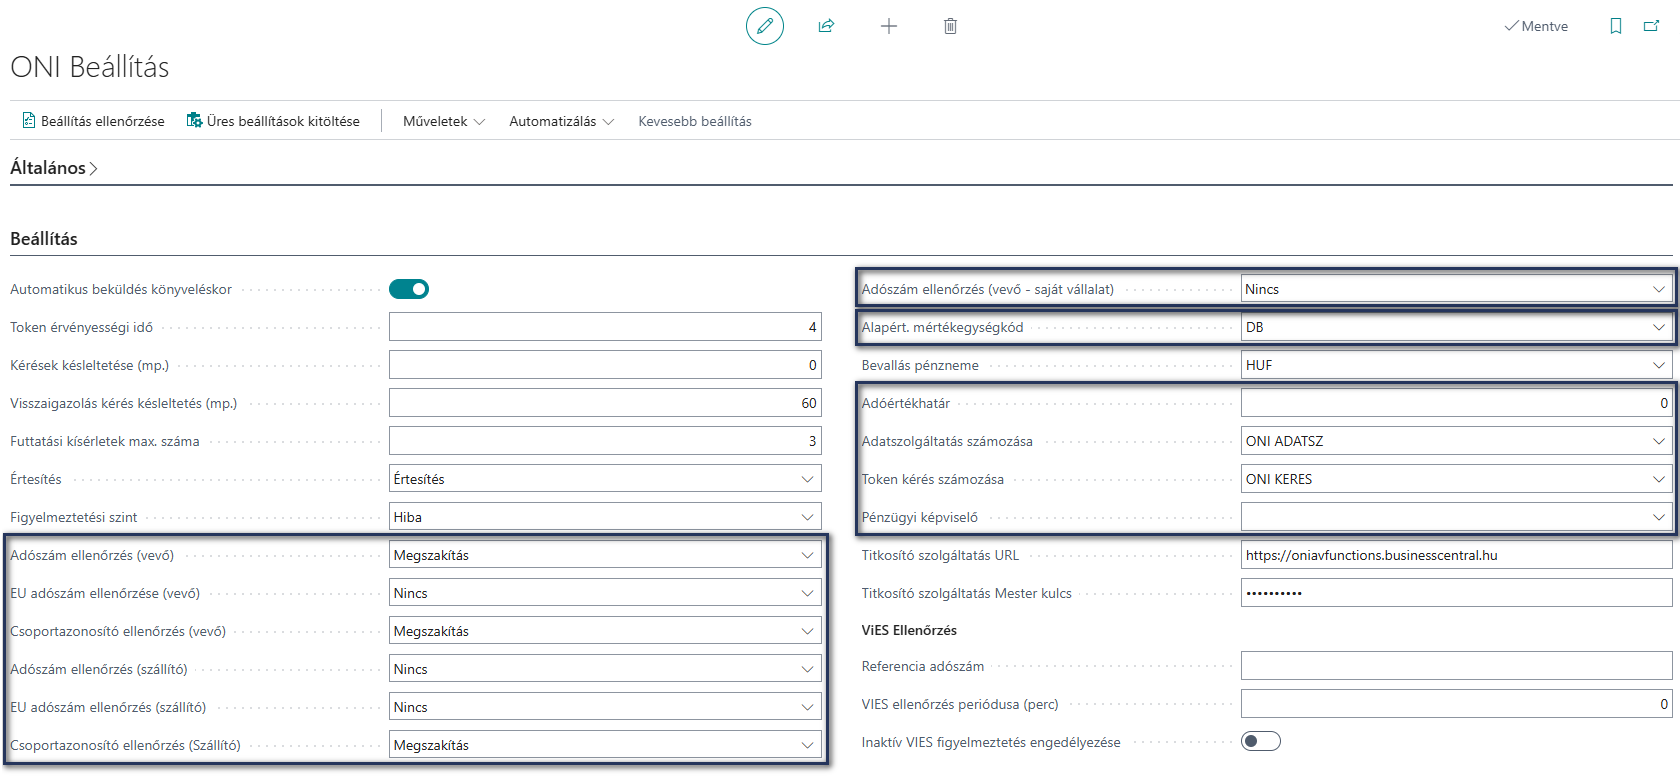Click Kevesebb beállítás link

pyautogui.click(x=695, y=121)
